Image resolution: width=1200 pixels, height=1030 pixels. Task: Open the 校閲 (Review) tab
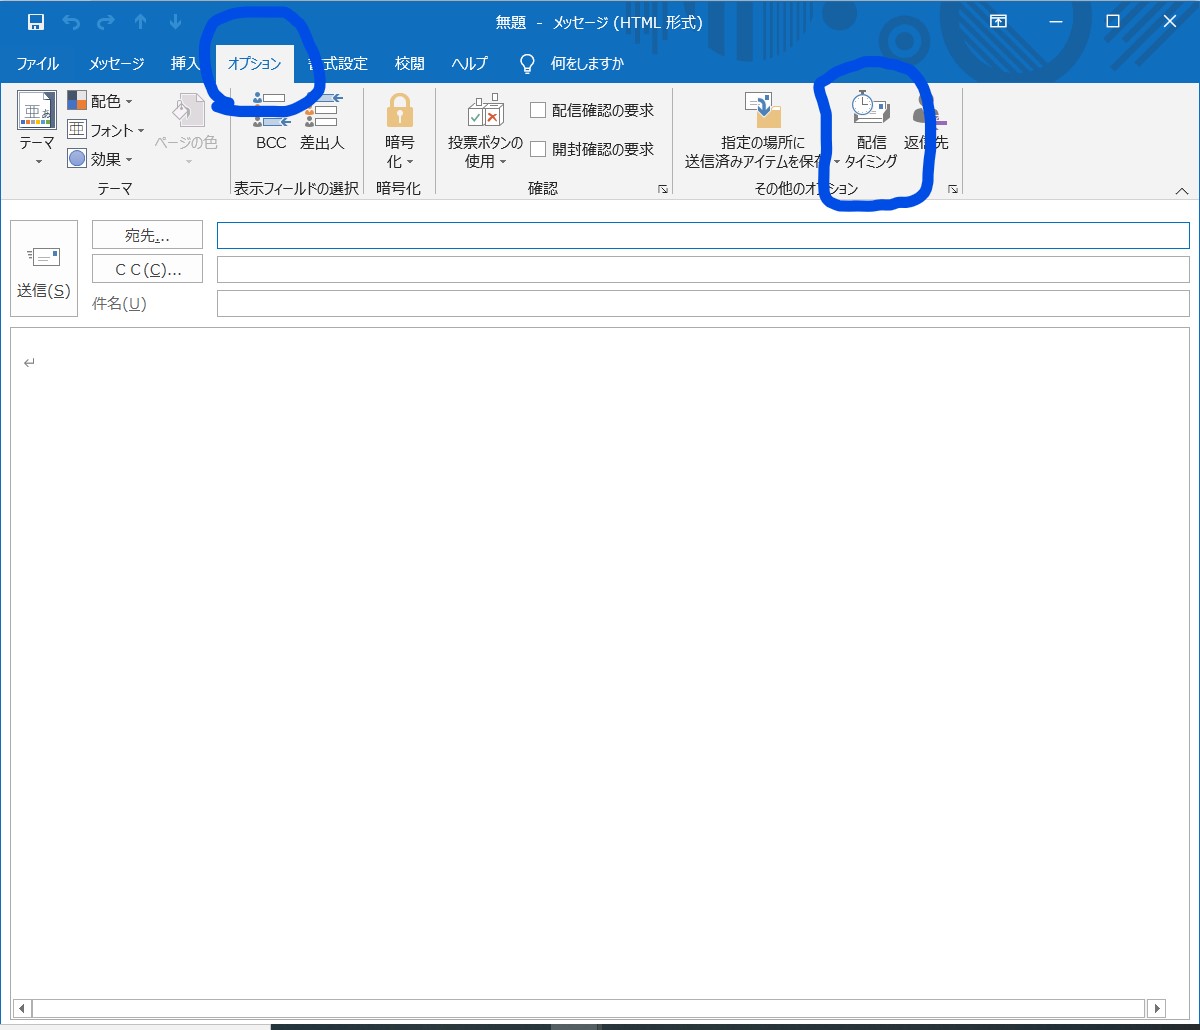[409, 63]
